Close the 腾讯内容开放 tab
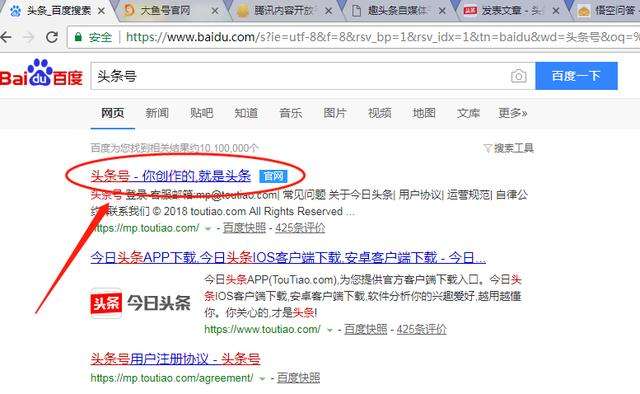This screenshot has width=640, height=394. (x=328, y=11)
